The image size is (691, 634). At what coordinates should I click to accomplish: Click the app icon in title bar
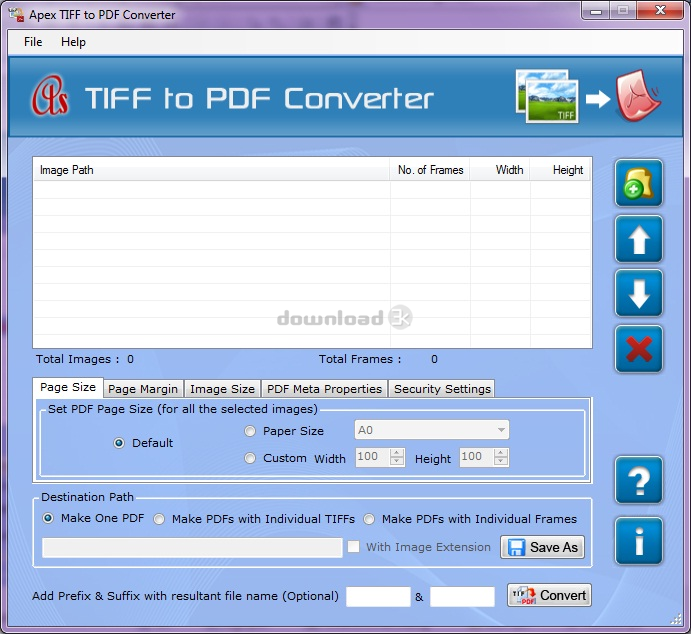pyautogui.click(x=16, y=15)
